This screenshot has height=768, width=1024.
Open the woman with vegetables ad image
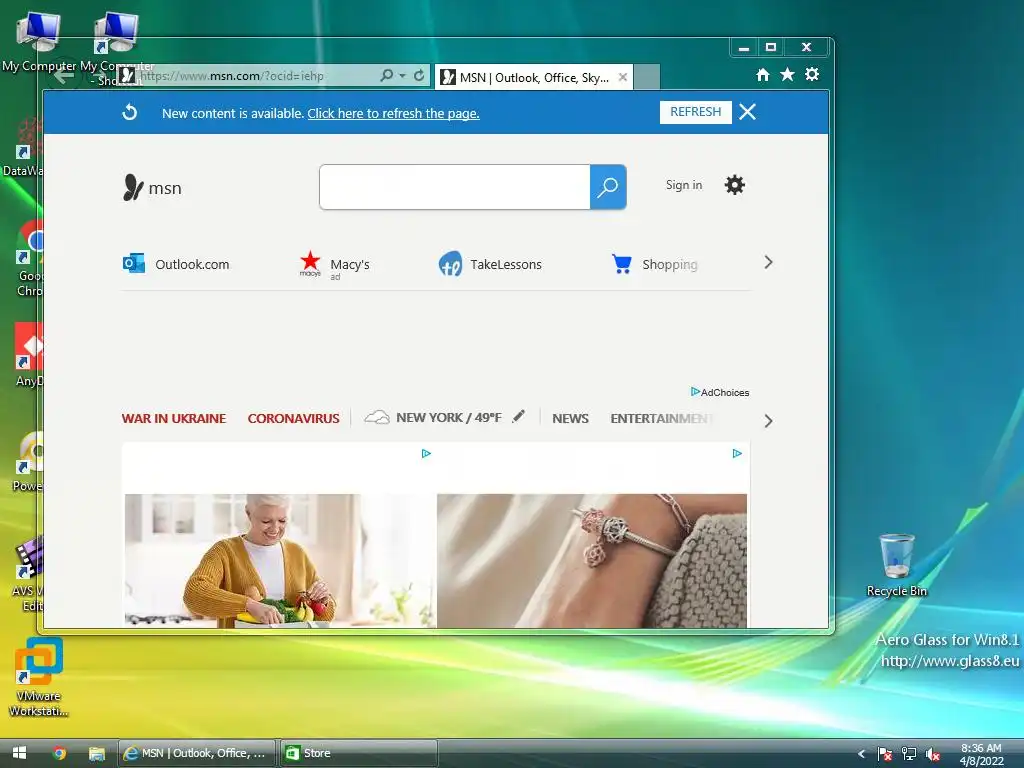(280, 560)
